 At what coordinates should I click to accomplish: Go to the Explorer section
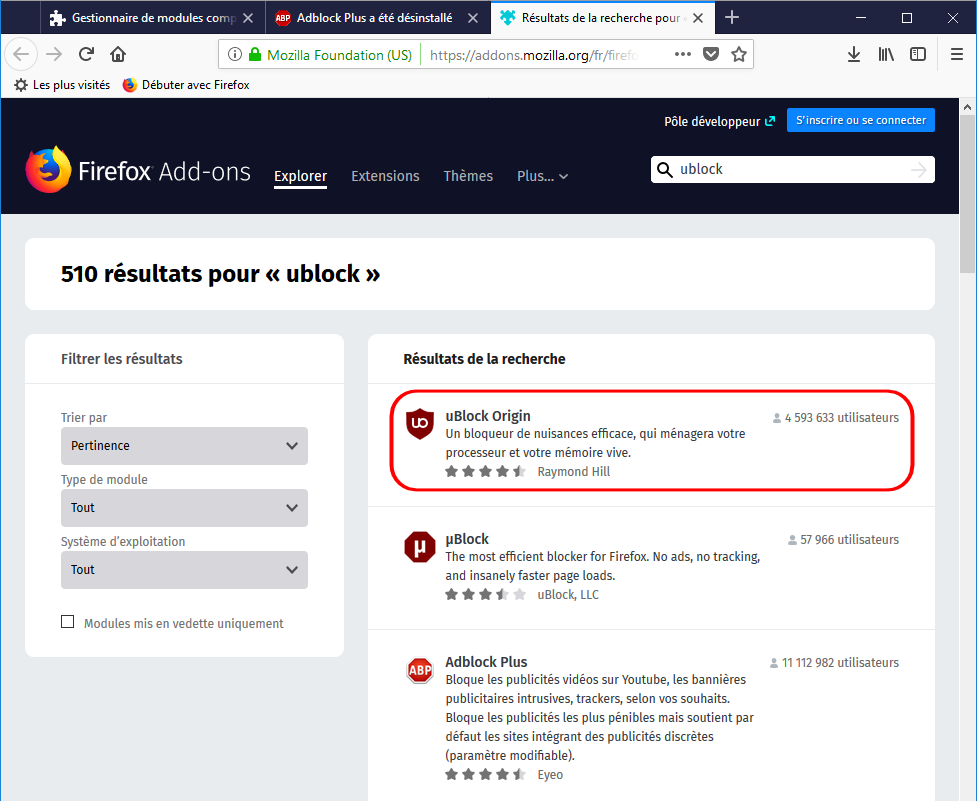(x=300, y=176)
